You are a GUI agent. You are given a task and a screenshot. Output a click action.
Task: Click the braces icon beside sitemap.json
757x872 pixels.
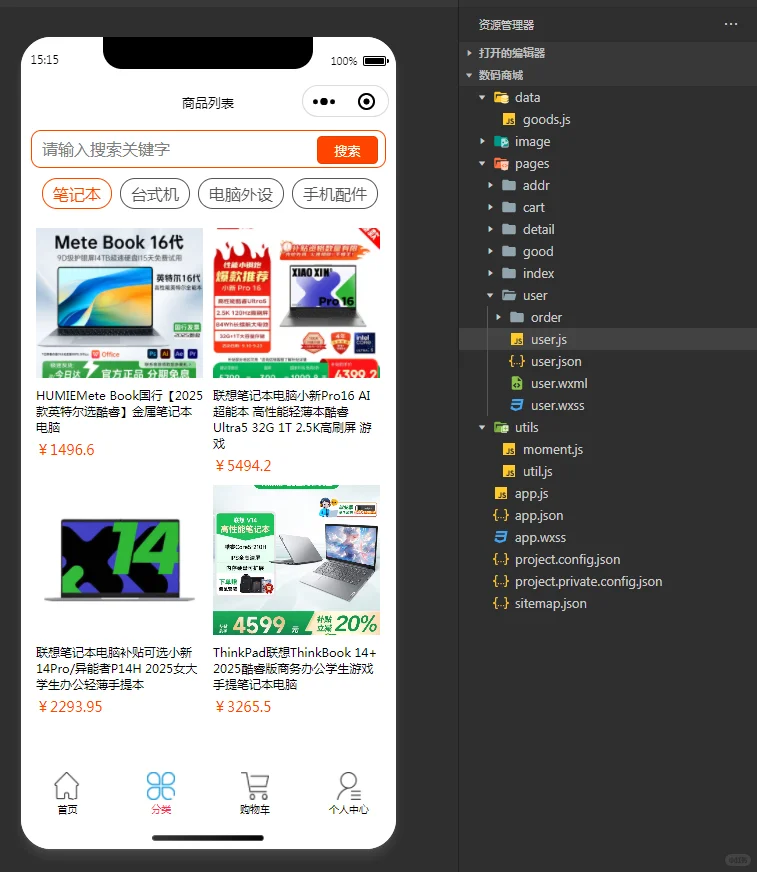click(x=501, y=603)
